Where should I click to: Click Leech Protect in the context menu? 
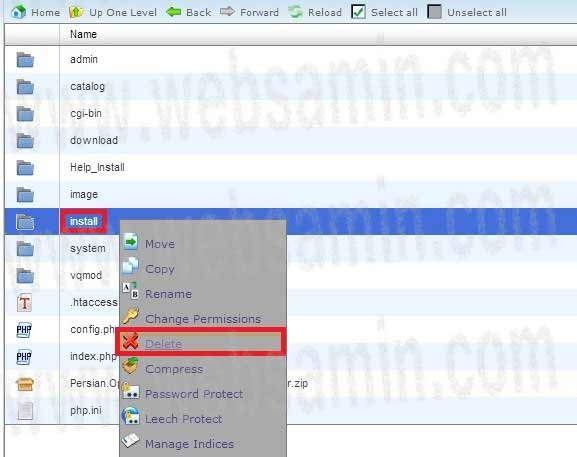183,419
